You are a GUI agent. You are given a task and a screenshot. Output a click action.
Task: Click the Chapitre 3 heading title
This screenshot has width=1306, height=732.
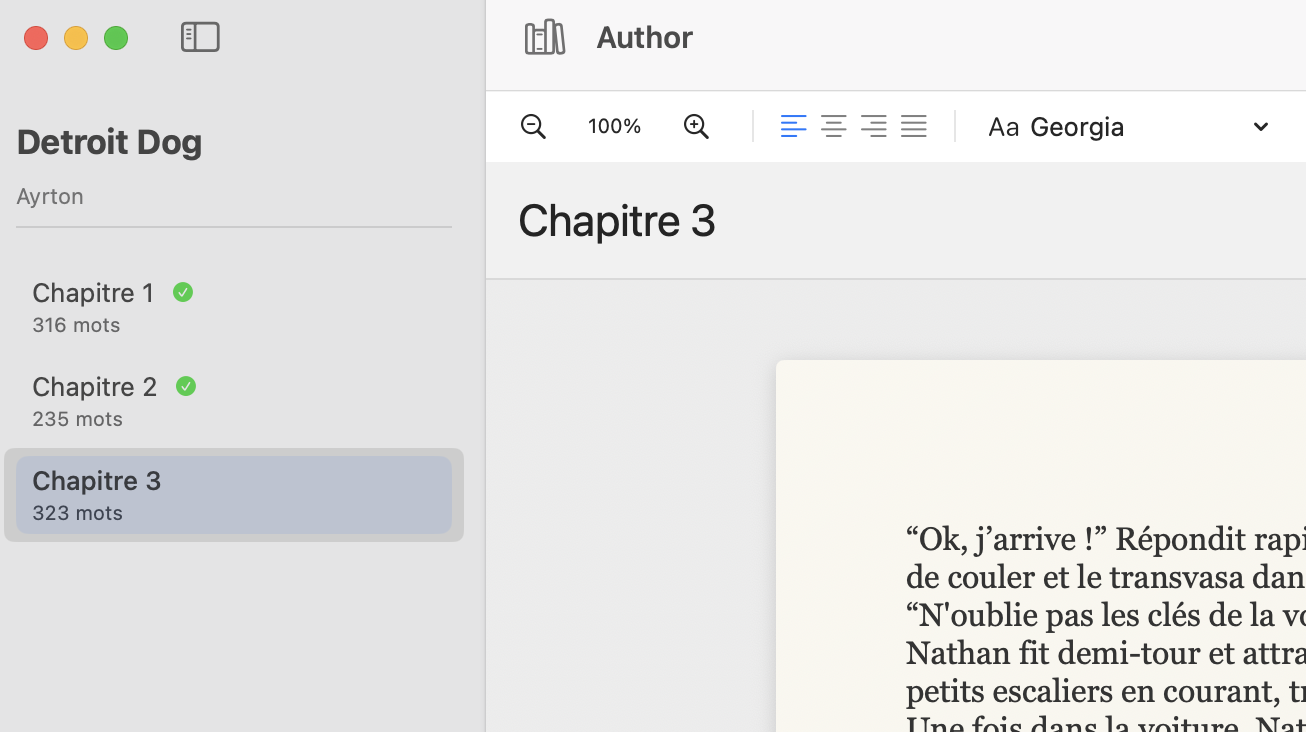[617, 220]
